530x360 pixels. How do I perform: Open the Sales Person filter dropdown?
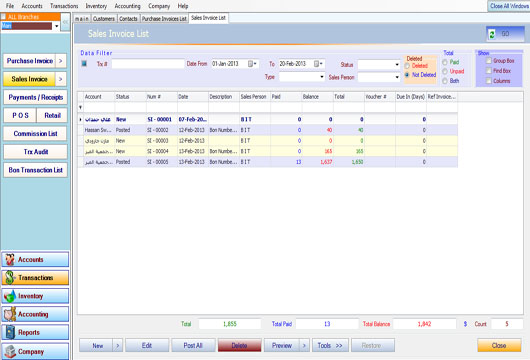coord(397,77)
